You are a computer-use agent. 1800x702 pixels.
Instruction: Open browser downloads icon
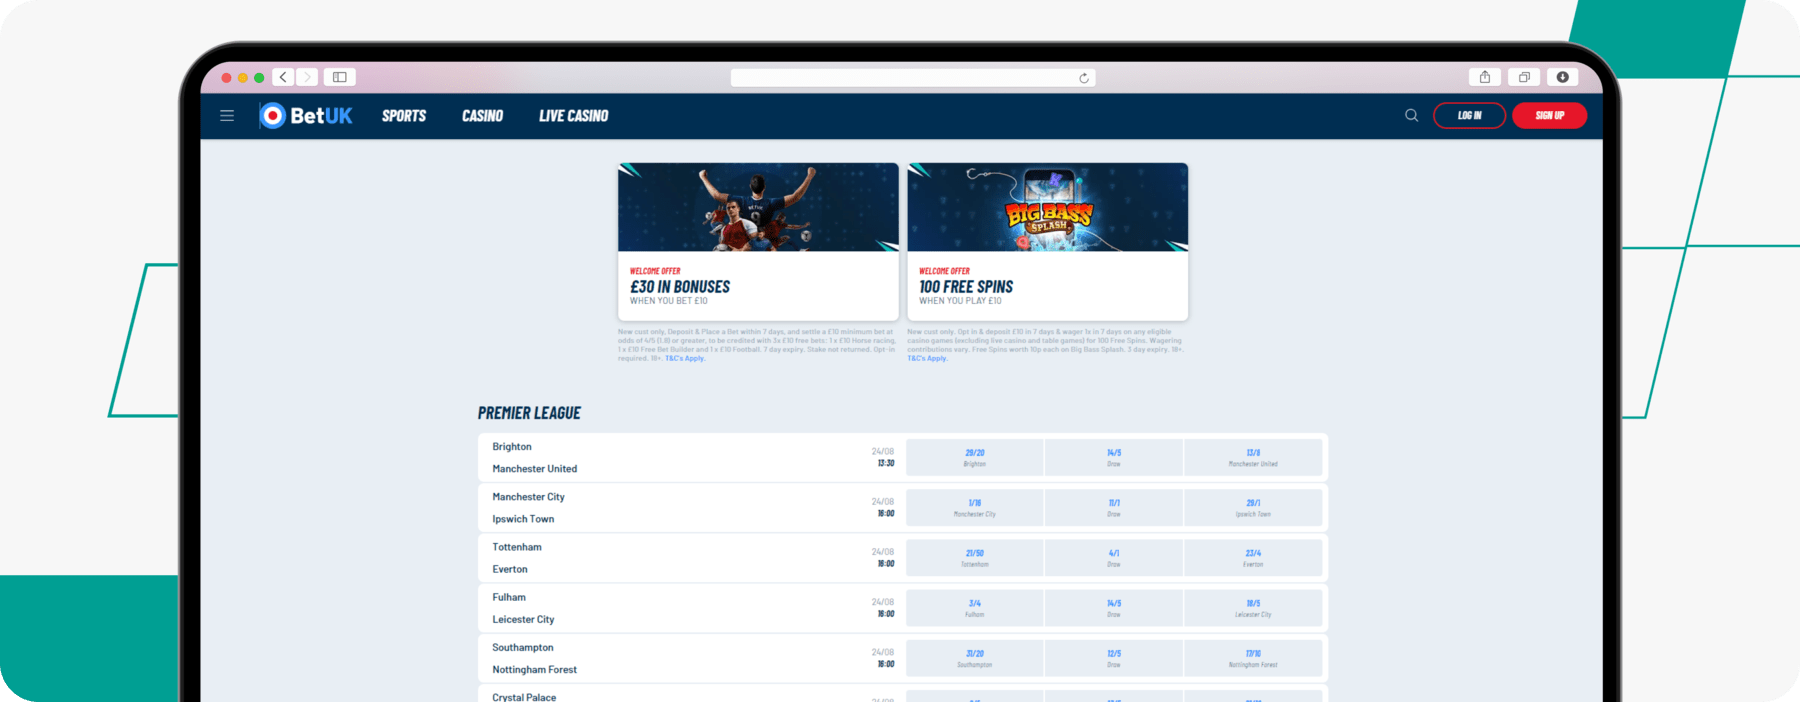click(x=1562, y=77)
